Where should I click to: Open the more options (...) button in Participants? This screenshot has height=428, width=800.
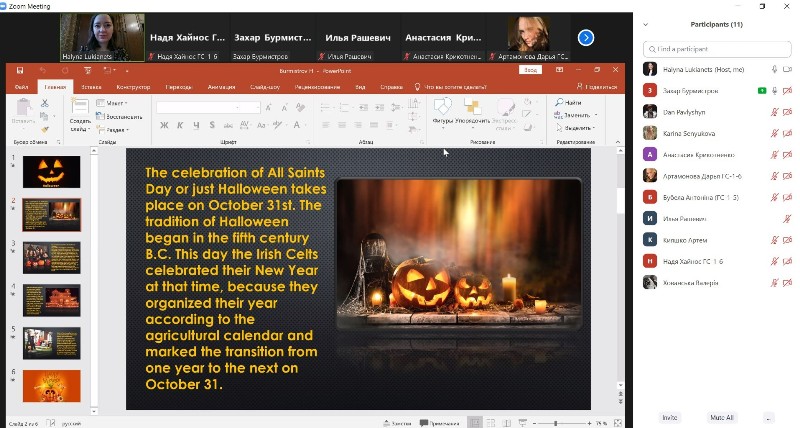pos(768,417)
